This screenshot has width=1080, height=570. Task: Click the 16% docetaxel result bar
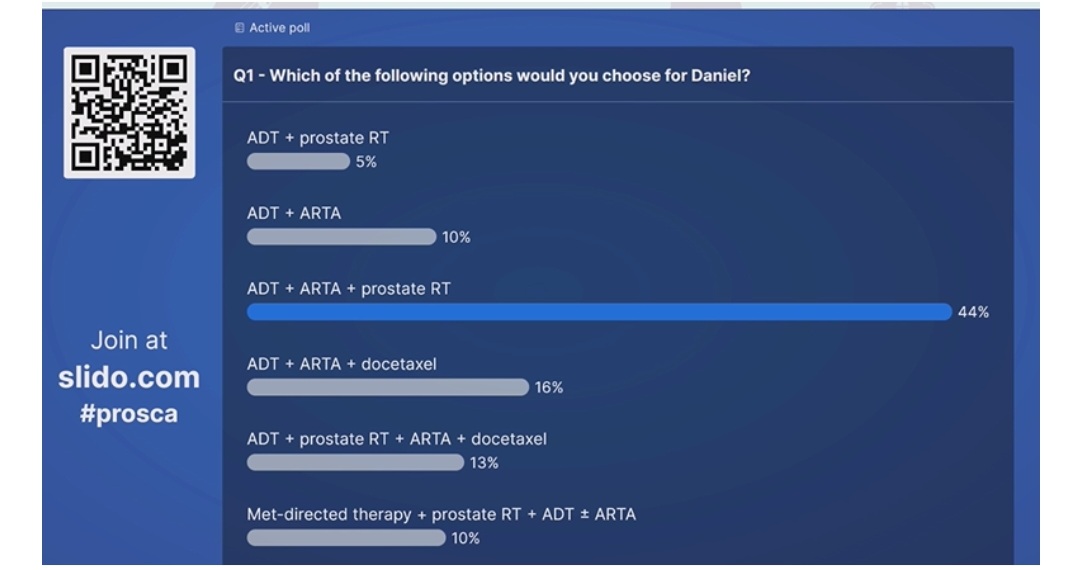point(388,388)
